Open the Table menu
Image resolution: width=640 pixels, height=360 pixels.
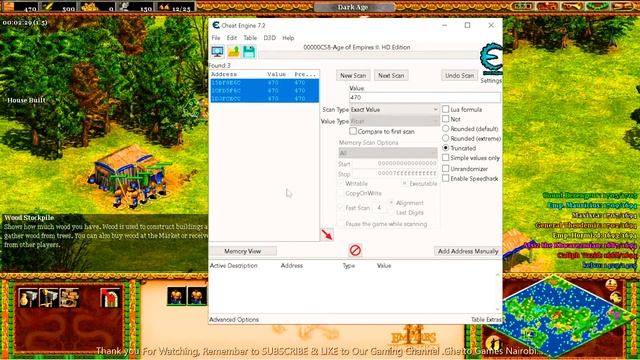[250, 38]
